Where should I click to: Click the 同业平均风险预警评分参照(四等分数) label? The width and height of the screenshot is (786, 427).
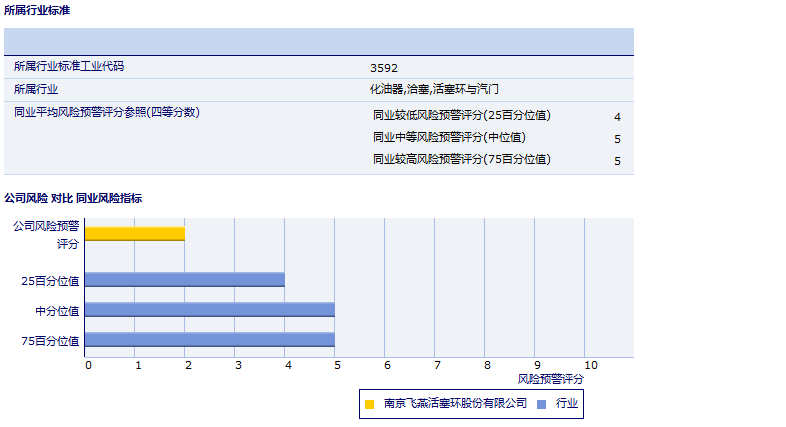pos(107,113)
